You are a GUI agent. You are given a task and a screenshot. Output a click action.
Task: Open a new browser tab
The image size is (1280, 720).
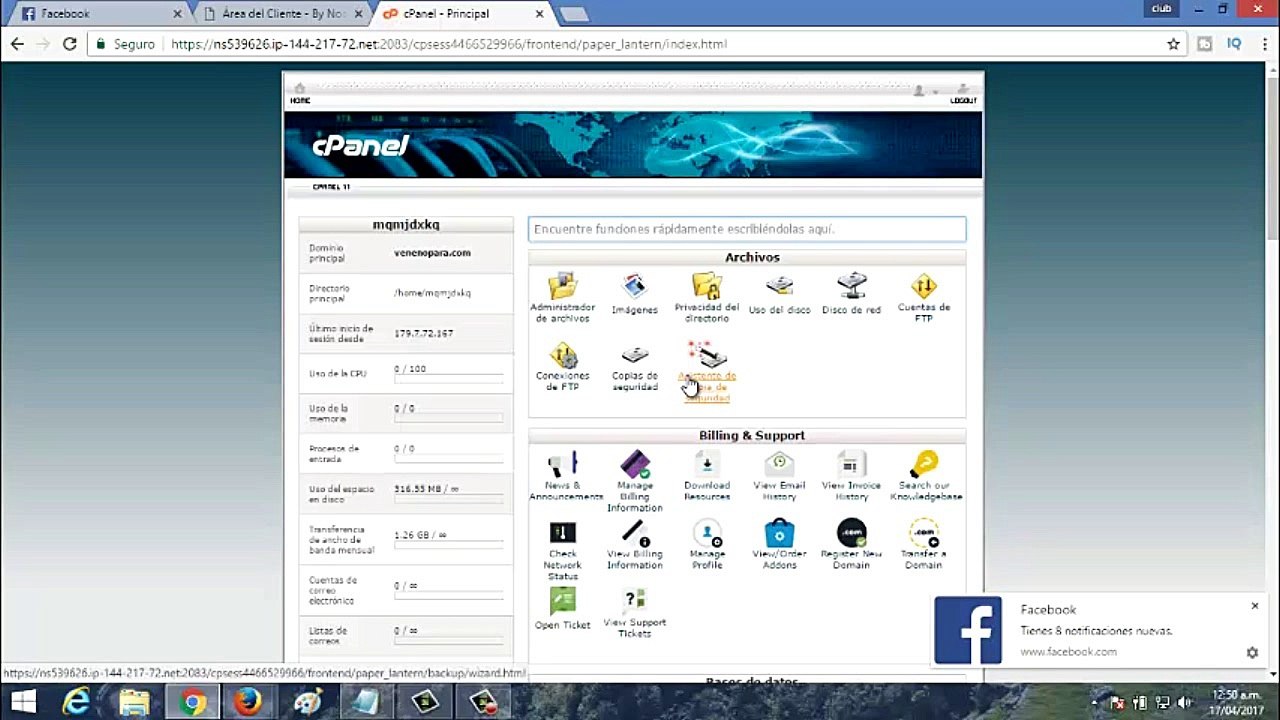point(574,14)
